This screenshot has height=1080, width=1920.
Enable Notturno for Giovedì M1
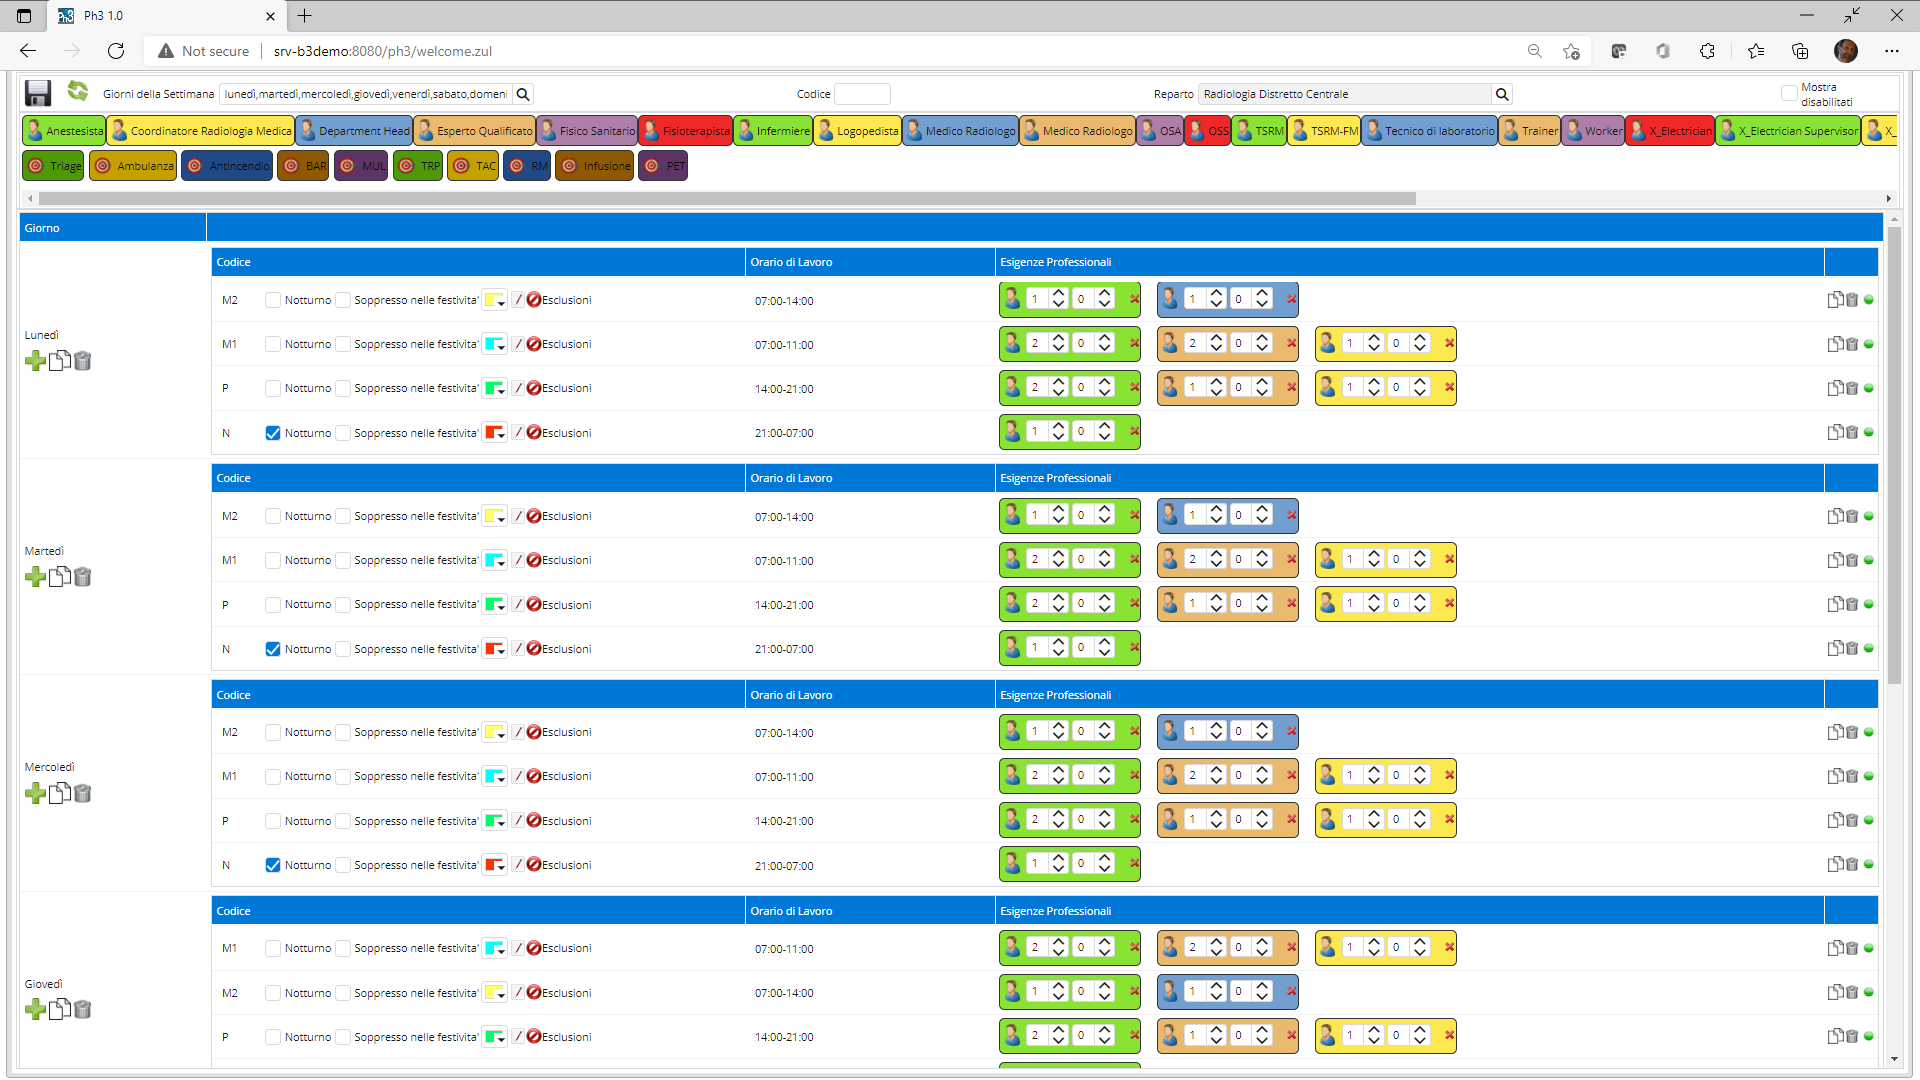pyautogui.click(x=272, y=948)
